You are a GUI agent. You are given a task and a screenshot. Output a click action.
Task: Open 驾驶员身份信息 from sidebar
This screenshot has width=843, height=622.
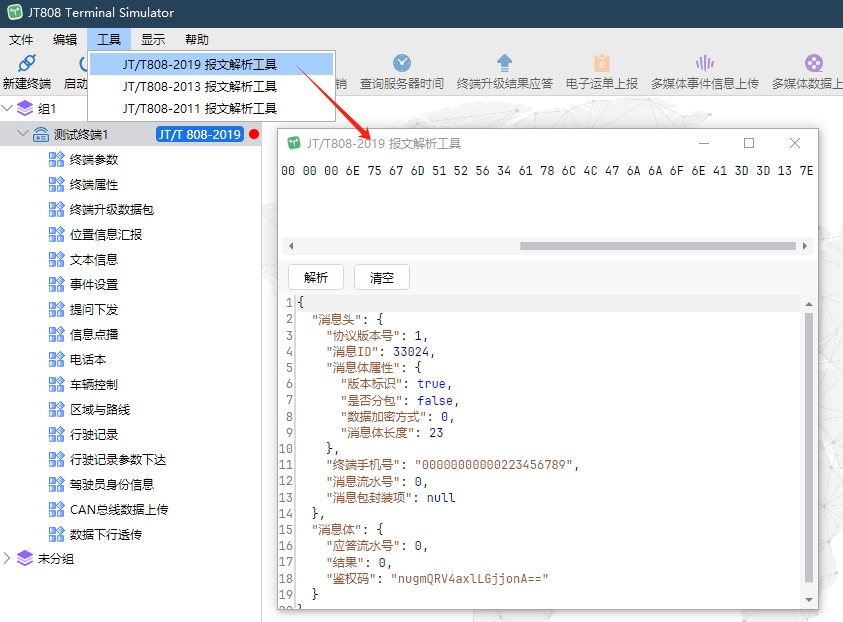pos(104,484)
